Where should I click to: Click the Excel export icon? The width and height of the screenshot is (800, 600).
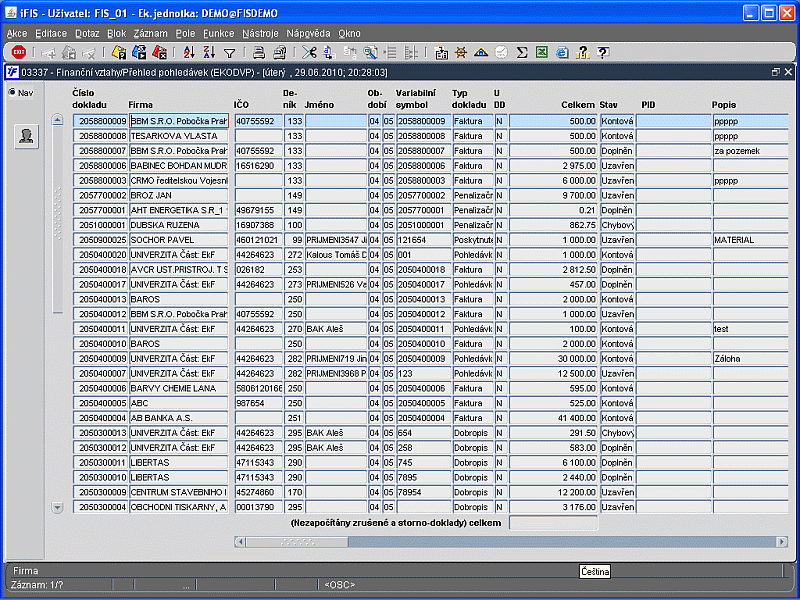(x=542, y=53)
